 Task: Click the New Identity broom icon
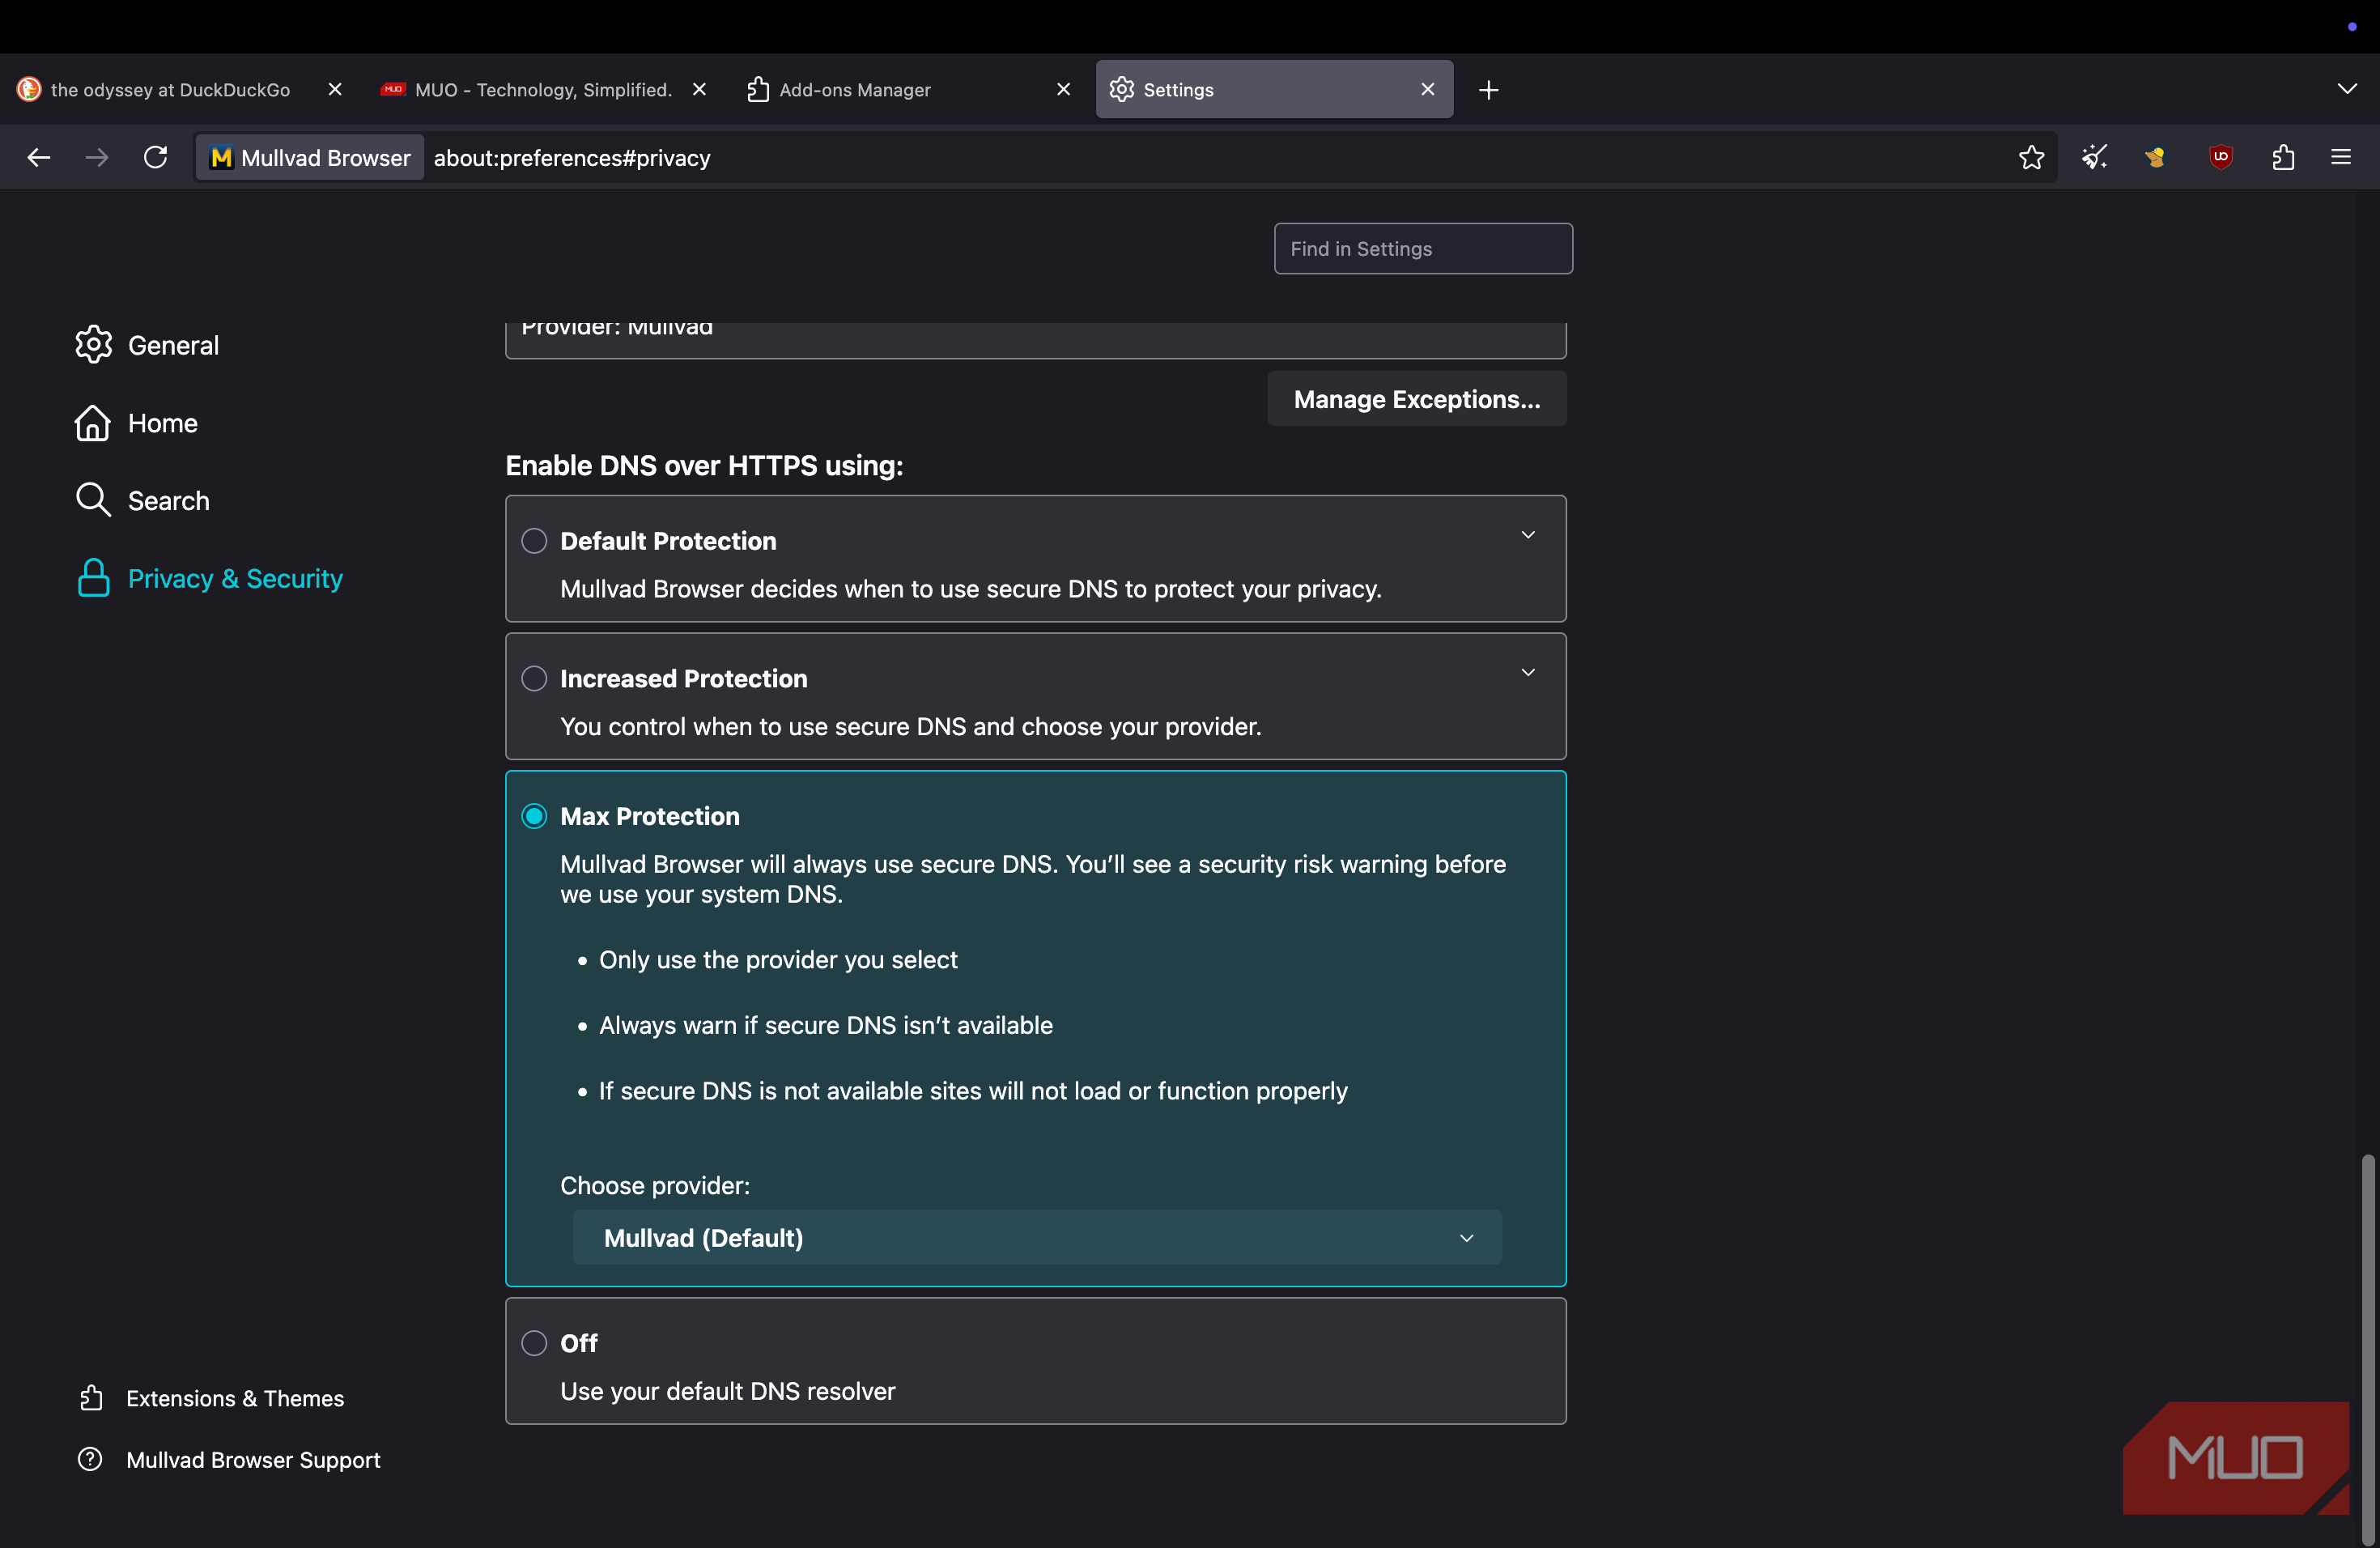coord(2094,157)
